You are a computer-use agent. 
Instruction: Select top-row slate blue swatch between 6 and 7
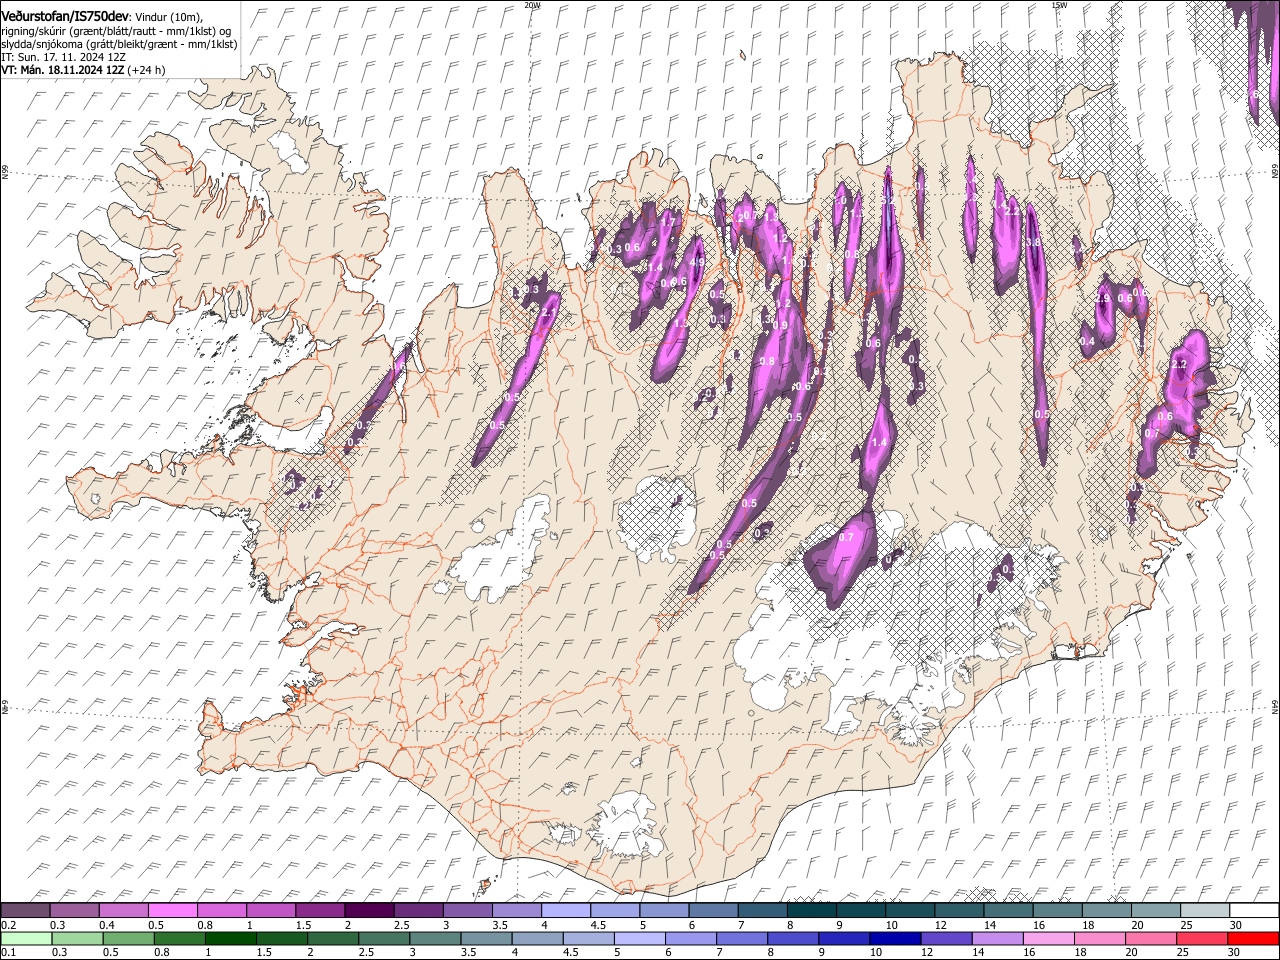click(713, 910)
